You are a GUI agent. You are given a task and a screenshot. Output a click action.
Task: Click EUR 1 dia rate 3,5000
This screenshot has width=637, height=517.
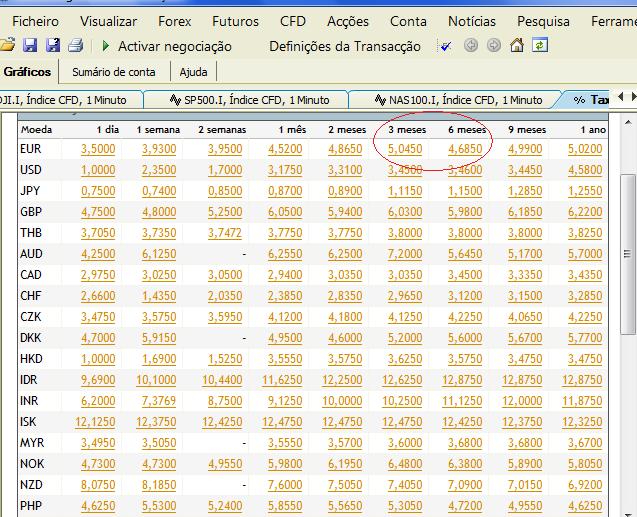(x=98, y=149)
